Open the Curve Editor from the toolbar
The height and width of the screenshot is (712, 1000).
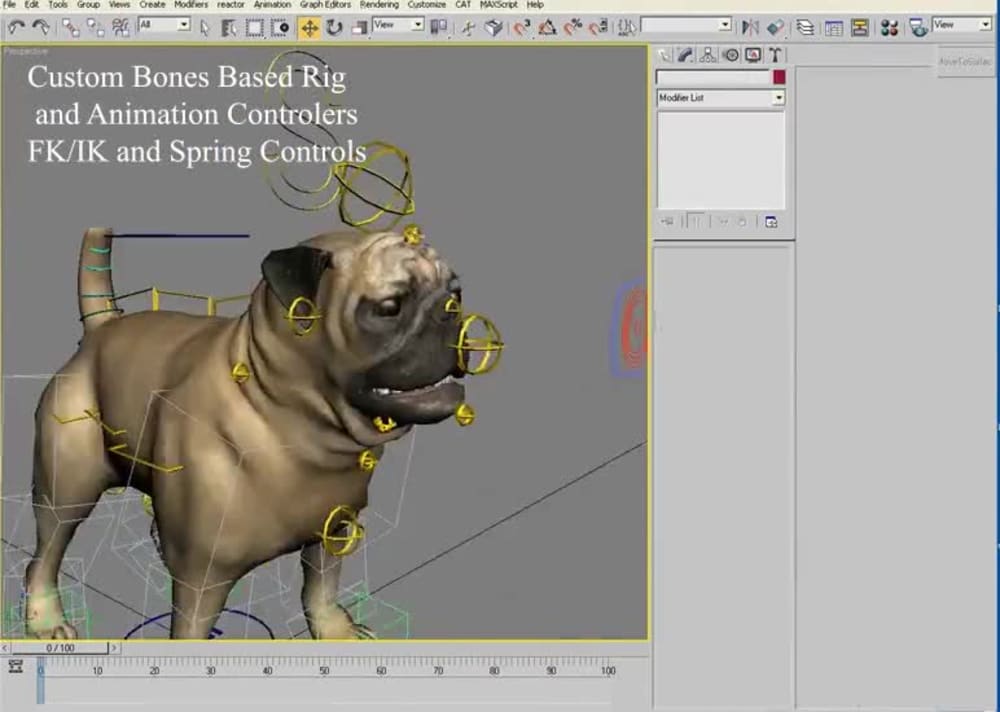point(835,27)
